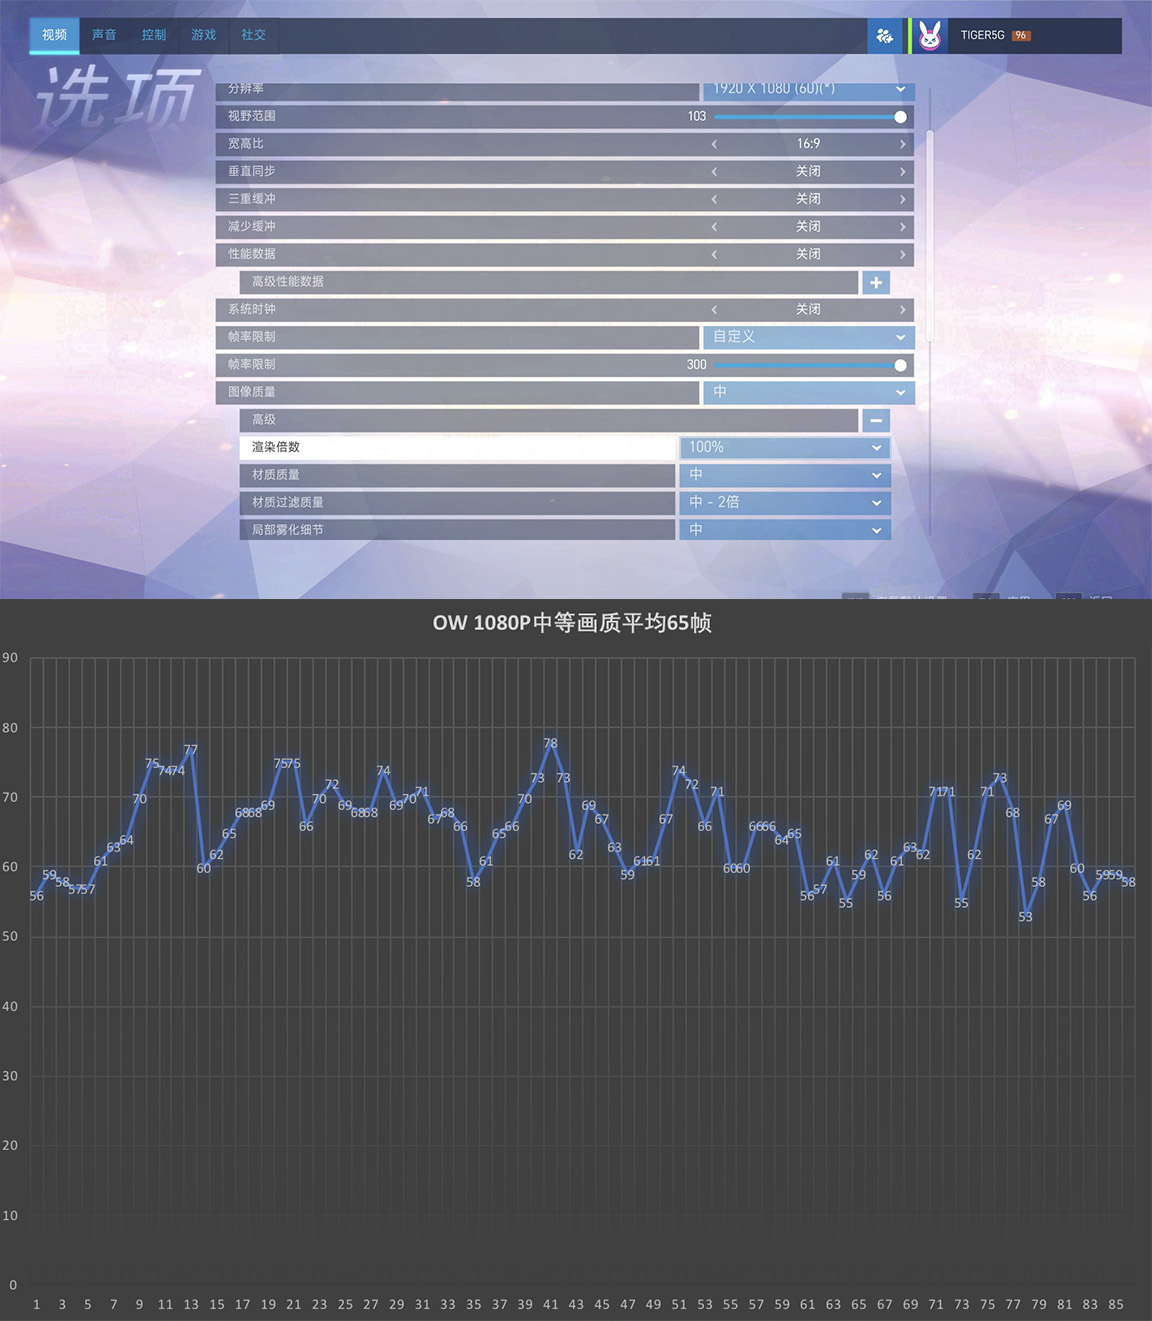Click the 应用 apply button at bottom right
This screenshot has height=1321, width=1152.
click(1020, 598)
